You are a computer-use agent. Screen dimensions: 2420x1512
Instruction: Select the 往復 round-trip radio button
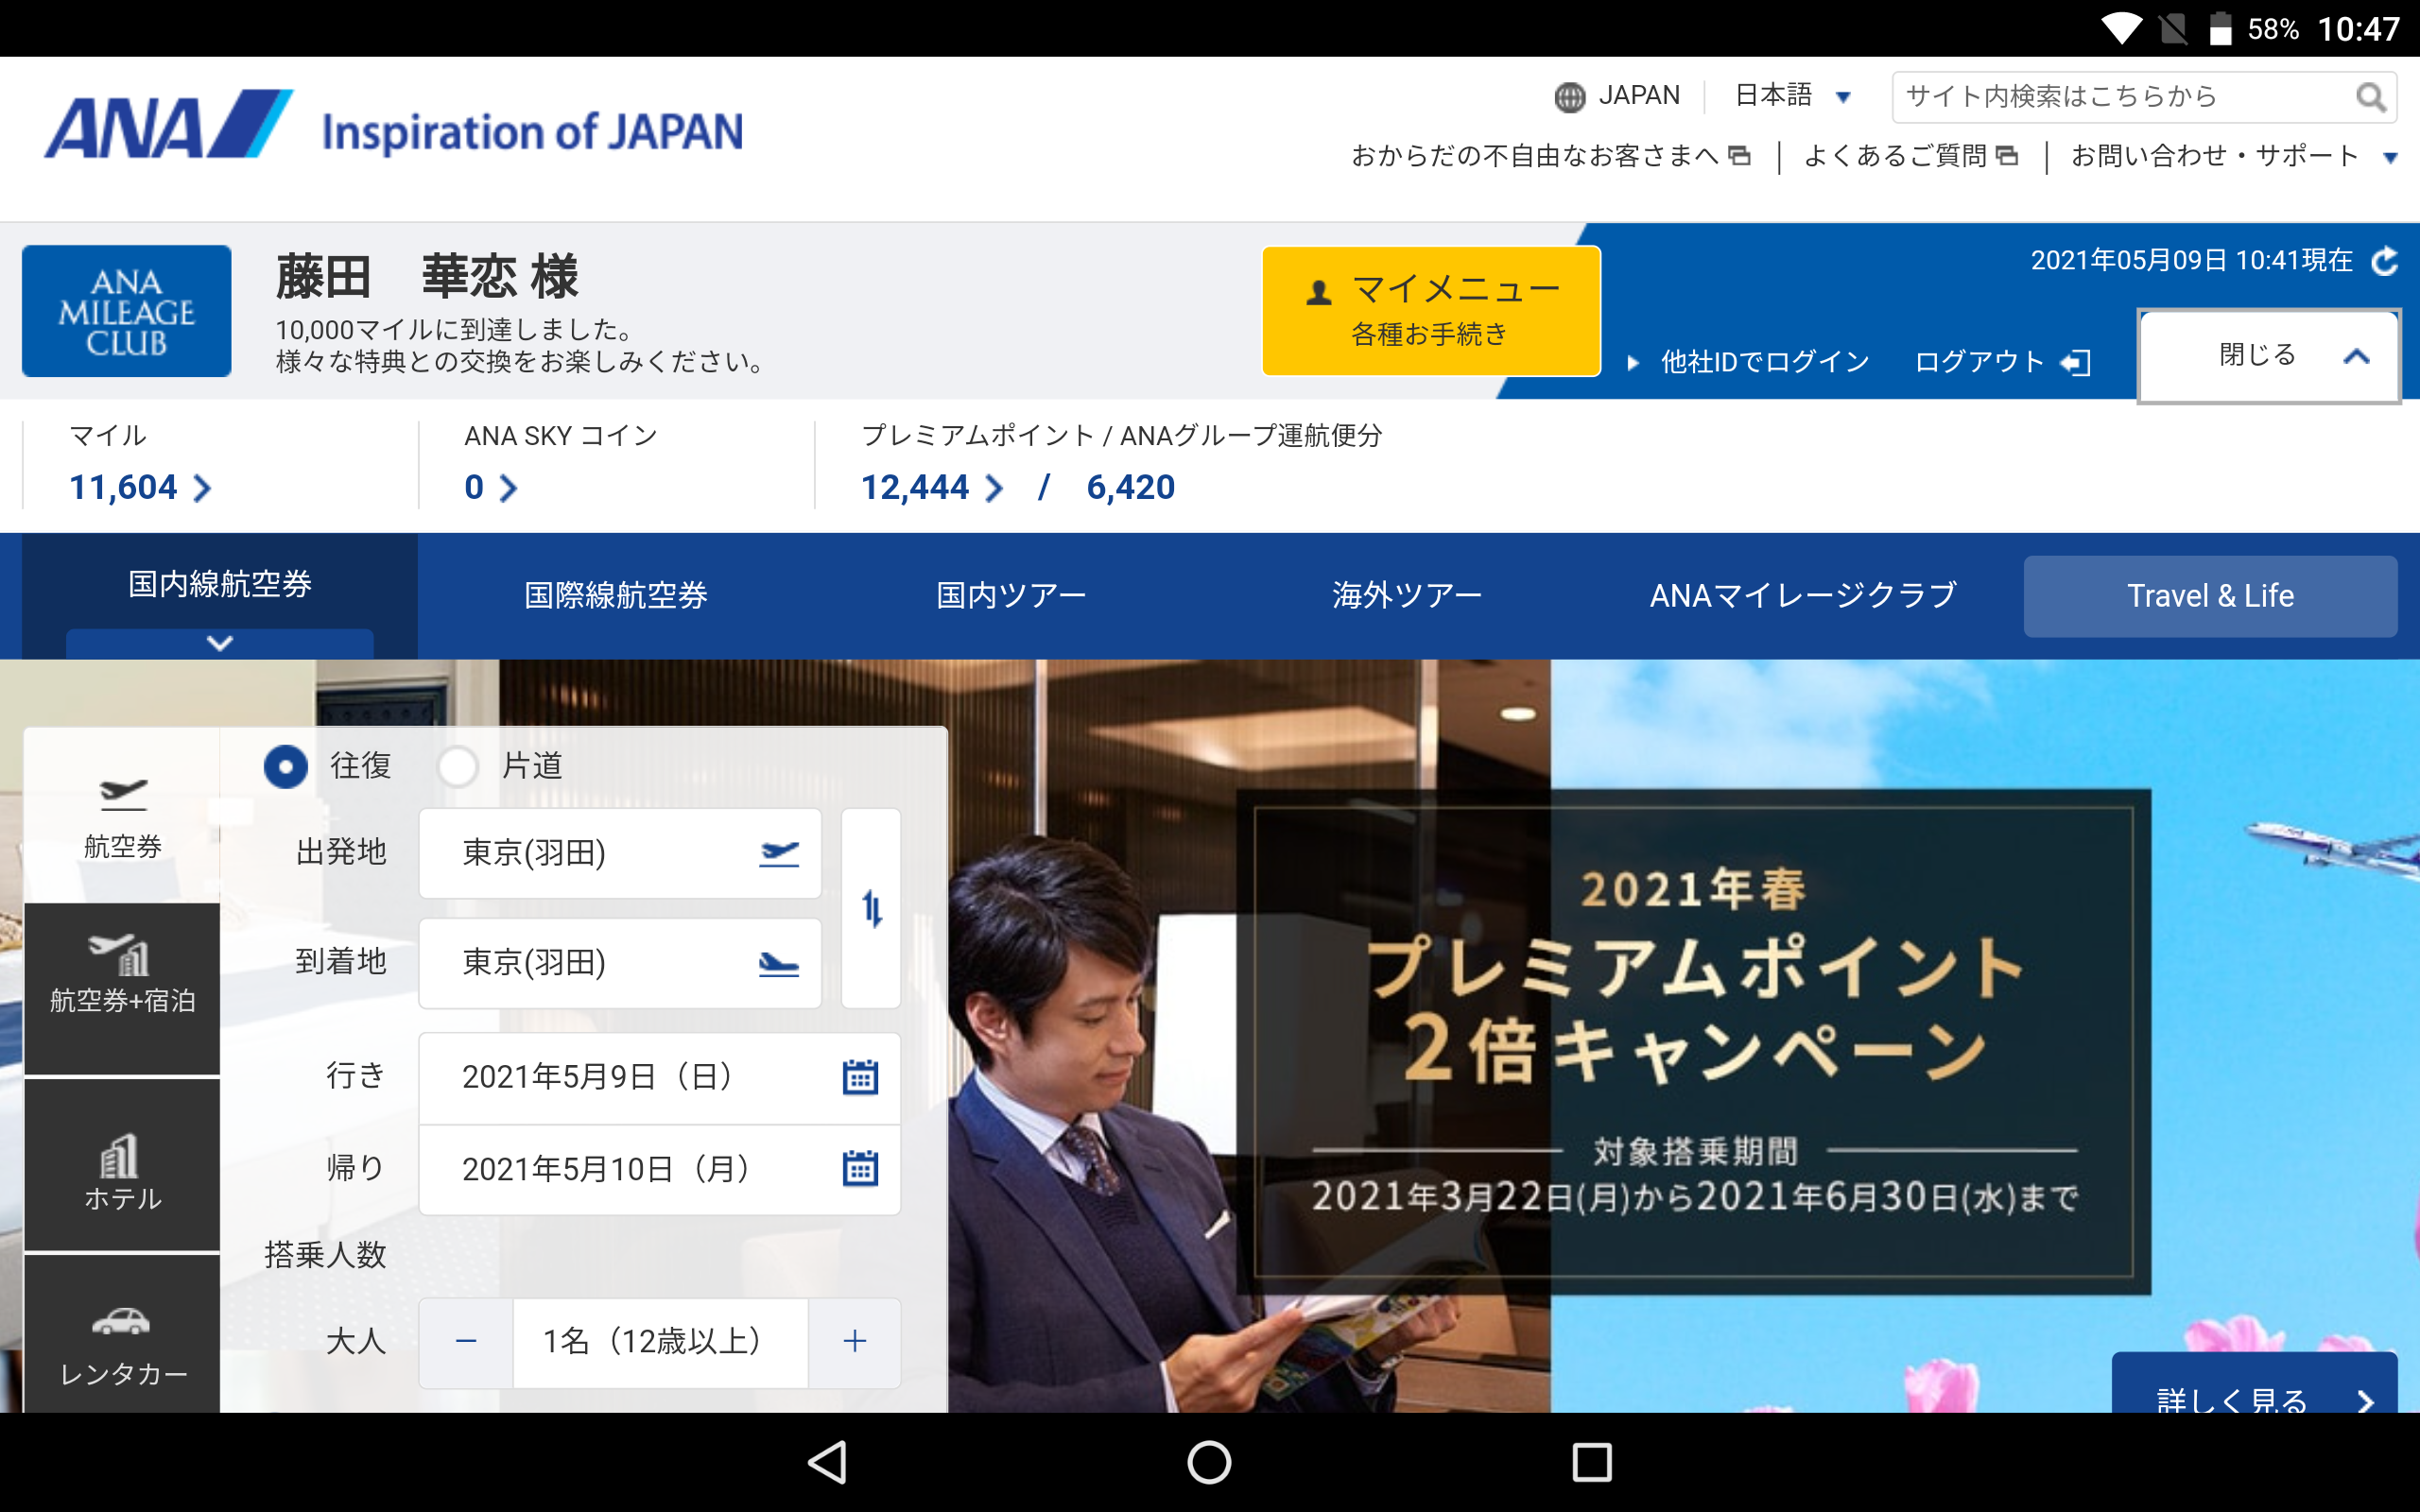pos(286,767)
